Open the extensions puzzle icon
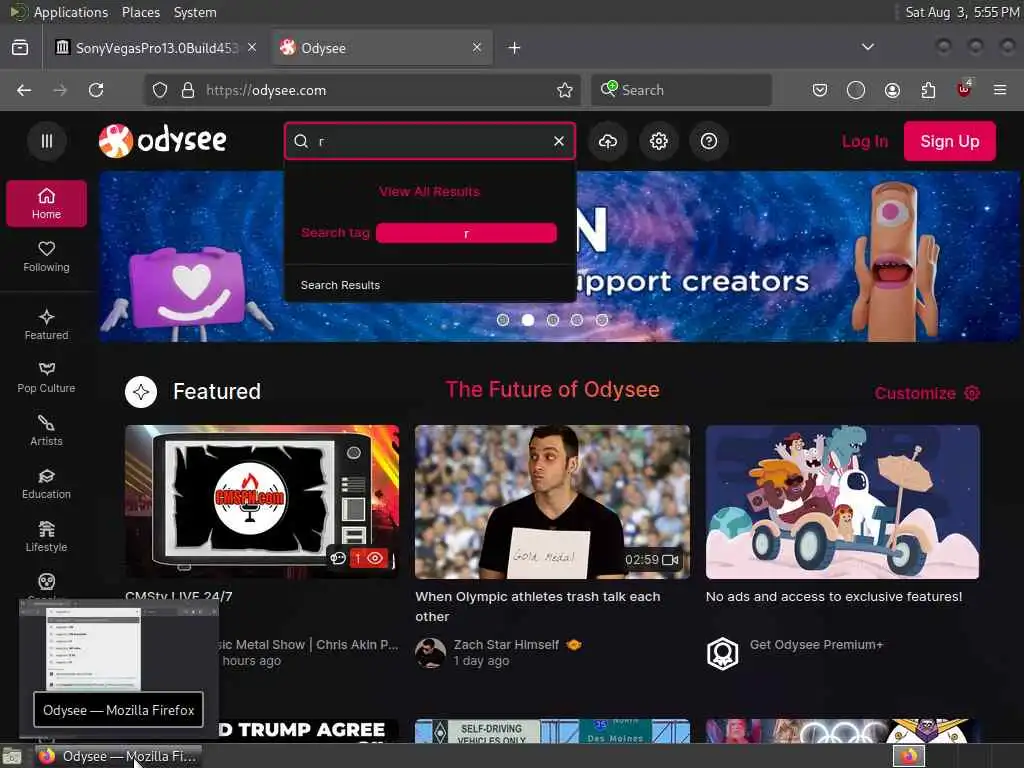1024x768 pixels. (x=928, y=90)
